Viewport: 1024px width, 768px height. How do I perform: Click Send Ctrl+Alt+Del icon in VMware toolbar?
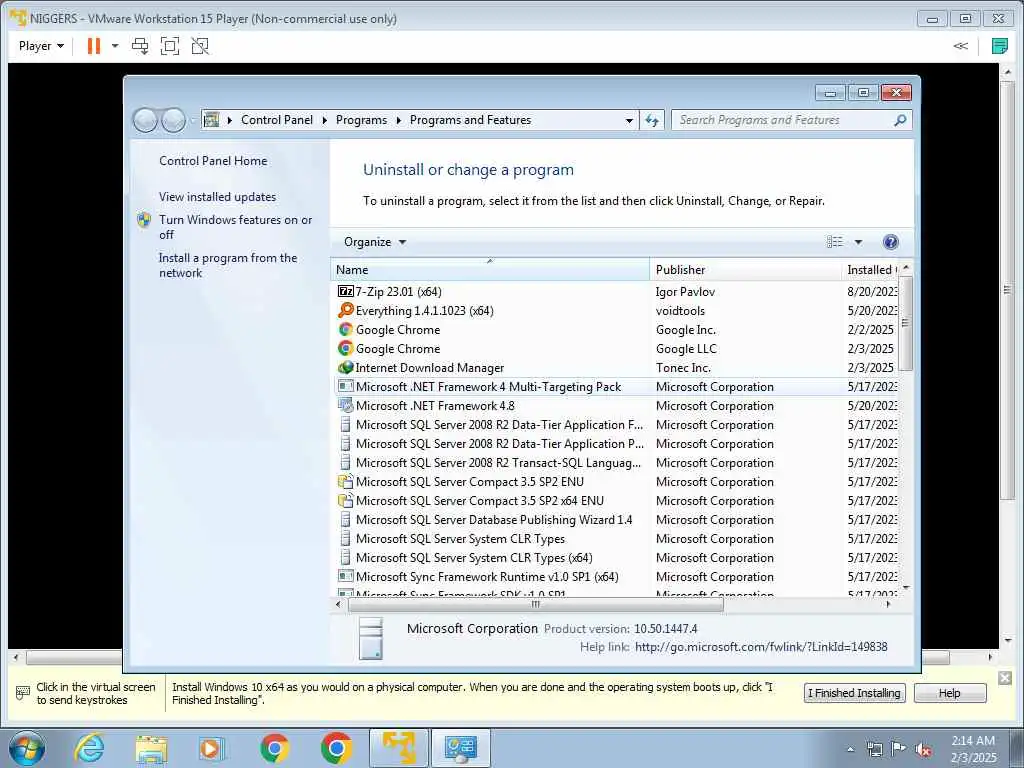tap(140, 46)
